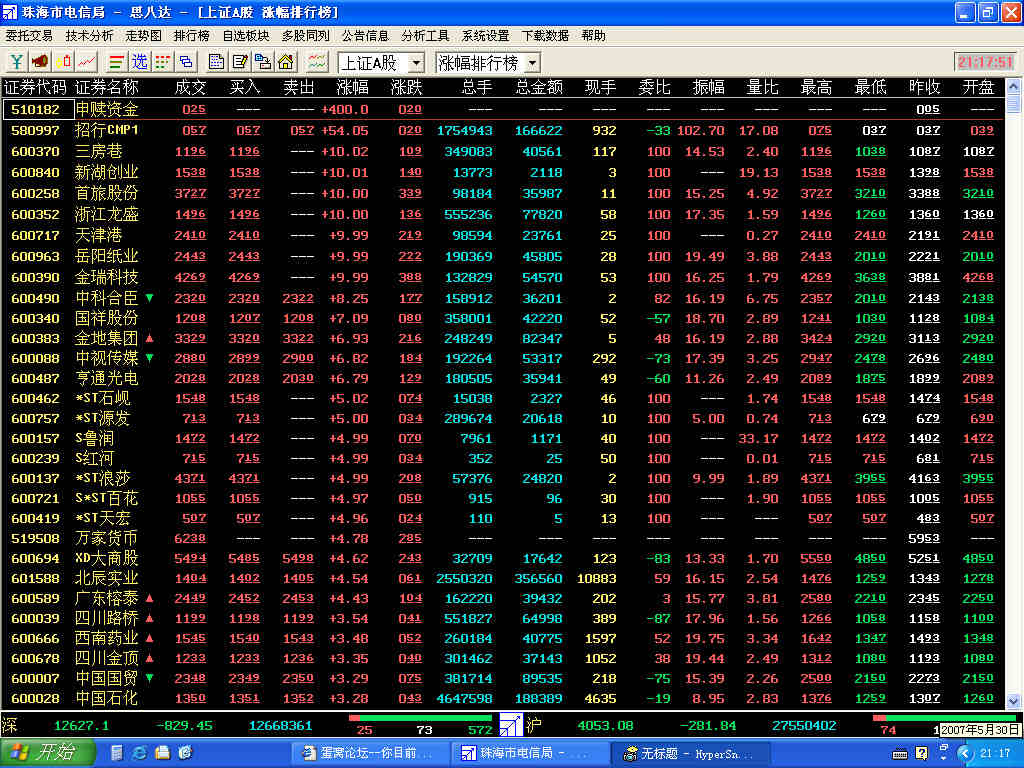Open the 排行榜 menu
Screen dimensions: 1024x768
(x=192, y=35)
